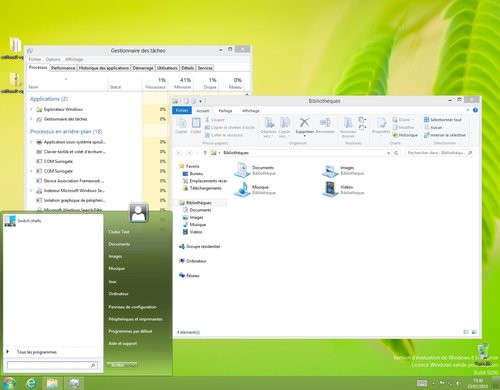Viewport: 500px width, 390px height.
Task: Click the Task Manager taskbar icon
Action: 74,383
